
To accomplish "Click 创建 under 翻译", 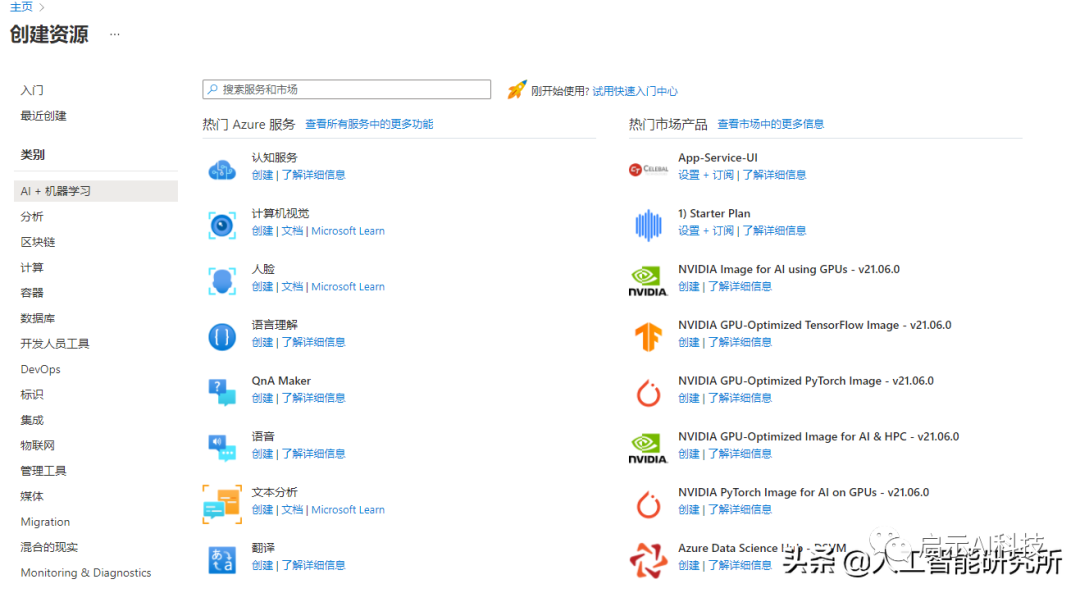I will coord(262,565).
